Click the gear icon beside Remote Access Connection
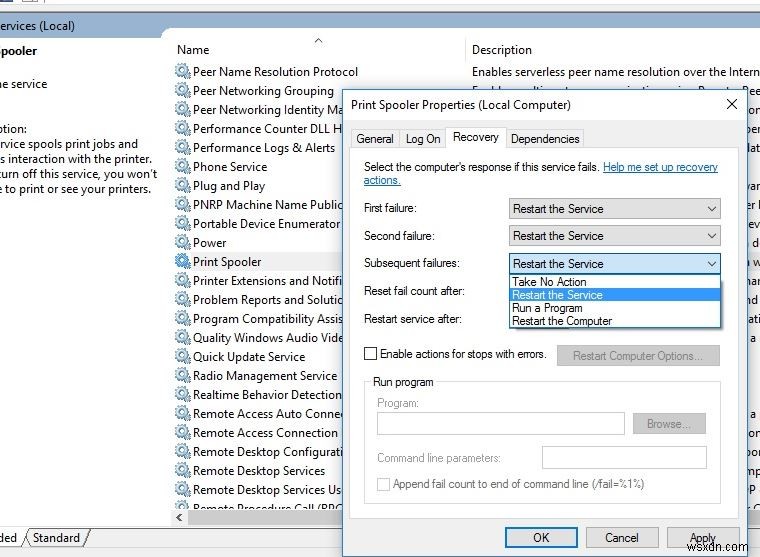 tap(182, 432)
